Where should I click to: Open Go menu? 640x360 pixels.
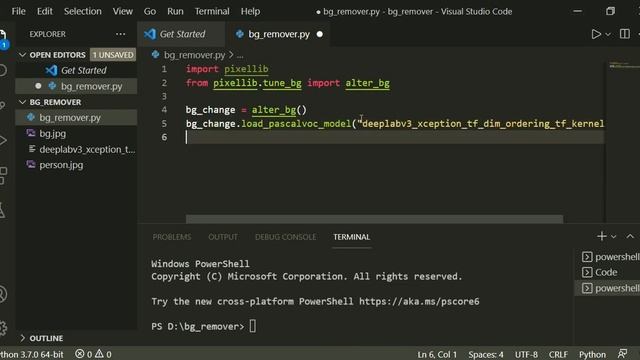tap(150, 11)
